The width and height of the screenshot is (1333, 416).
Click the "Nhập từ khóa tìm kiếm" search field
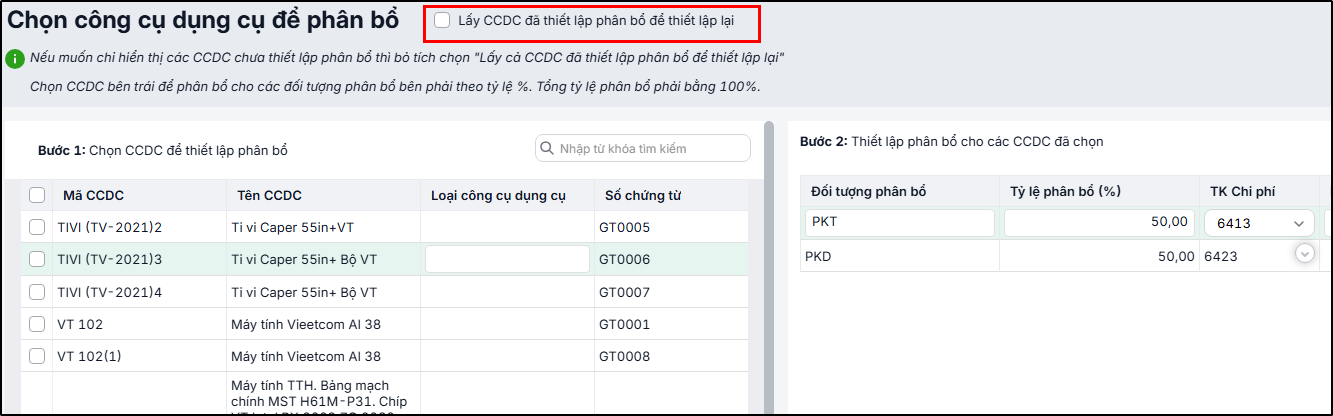coord(643,148)
